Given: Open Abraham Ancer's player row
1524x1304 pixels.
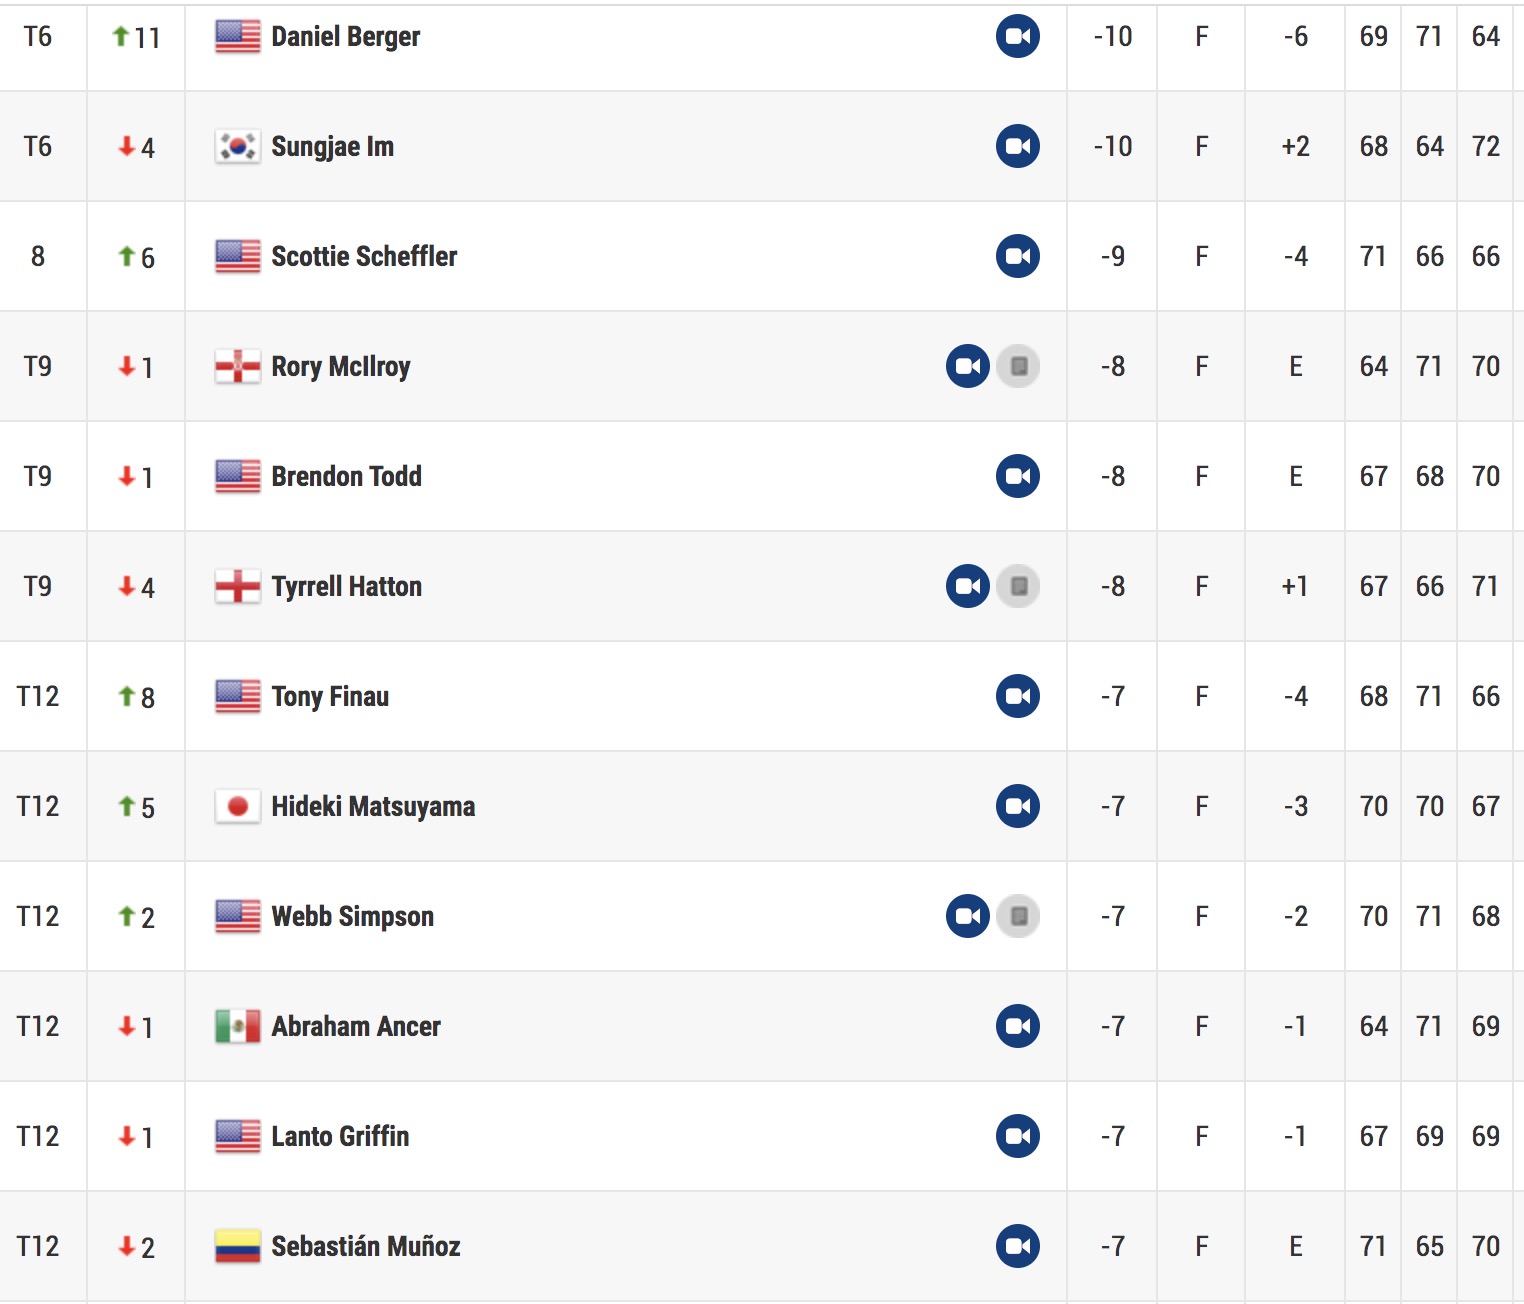Looking at the screenshot, I should click(762, 1027).
